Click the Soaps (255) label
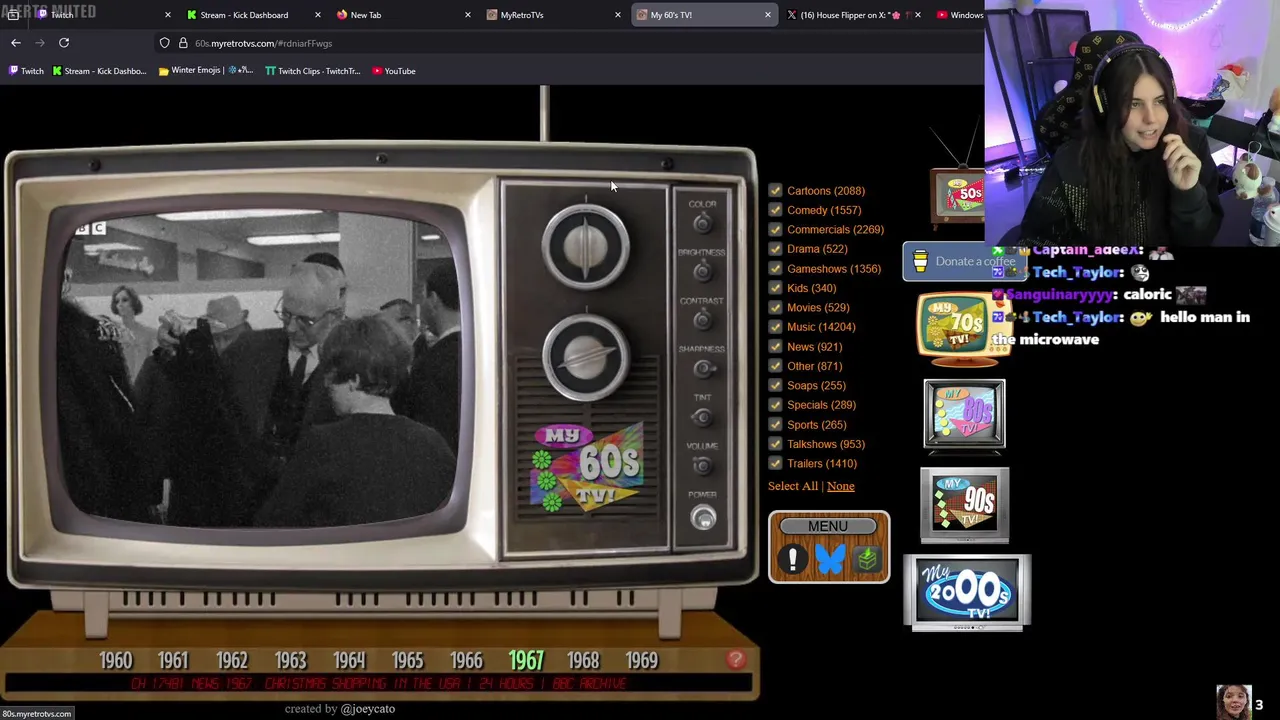Screen dimensions: 1280x720 tap(816, 385)
